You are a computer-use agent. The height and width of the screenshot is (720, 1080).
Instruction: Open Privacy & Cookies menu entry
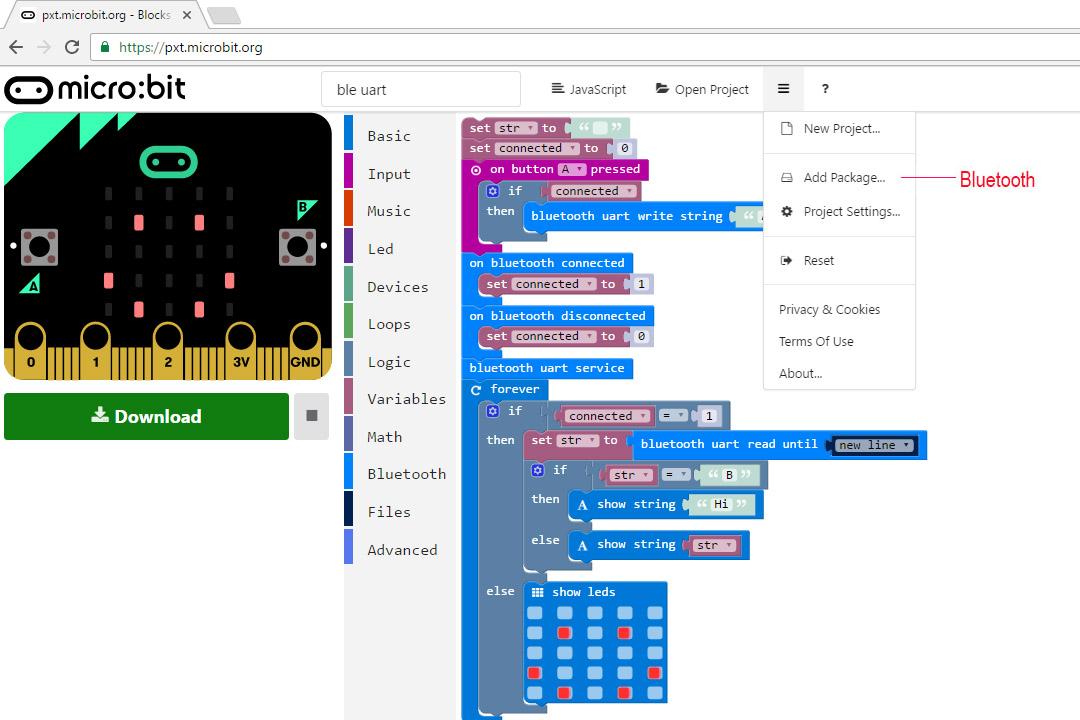pyautogui.click(x=839, y=309)
